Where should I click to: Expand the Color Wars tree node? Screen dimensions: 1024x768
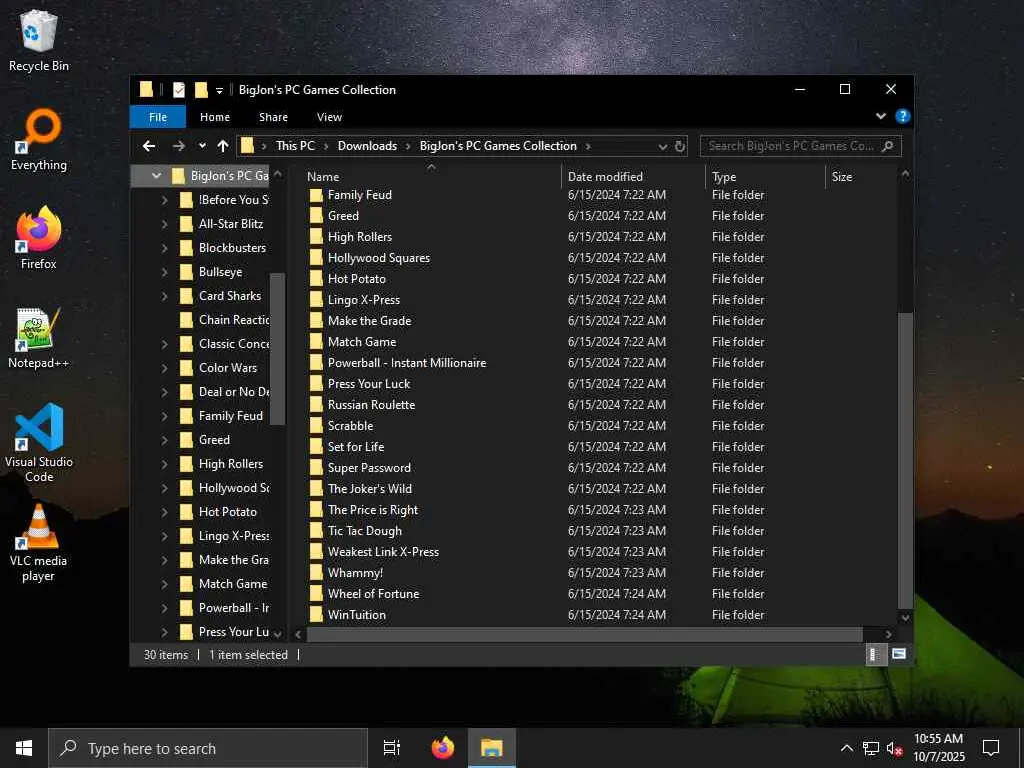165,368
